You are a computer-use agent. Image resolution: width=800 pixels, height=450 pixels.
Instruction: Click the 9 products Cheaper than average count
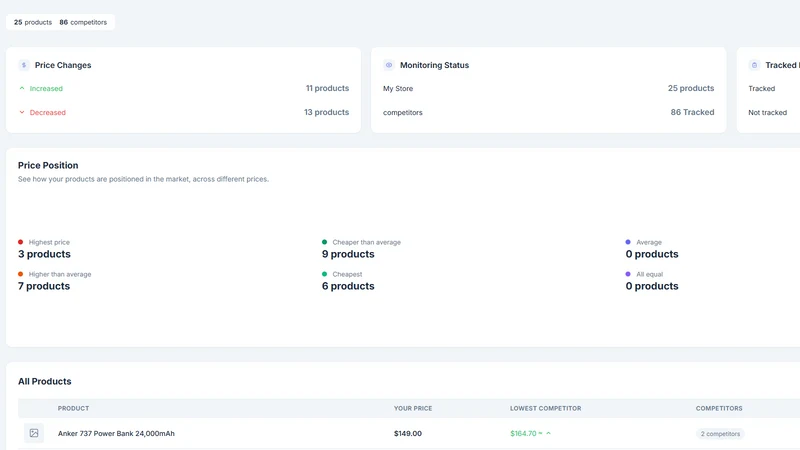click(348, 254)
